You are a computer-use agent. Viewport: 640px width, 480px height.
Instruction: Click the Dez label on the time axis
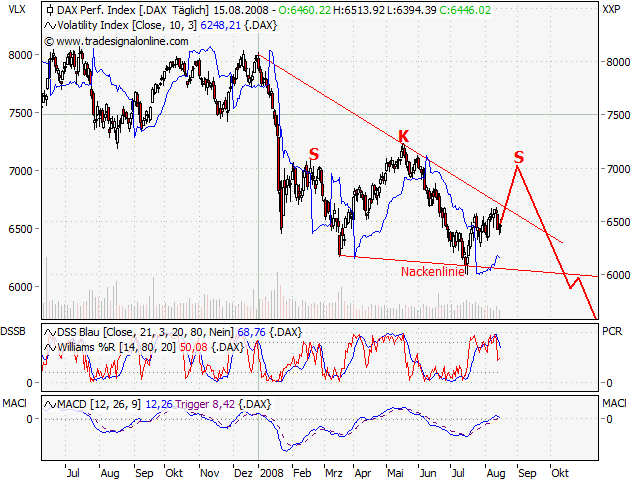pos(243,473)
